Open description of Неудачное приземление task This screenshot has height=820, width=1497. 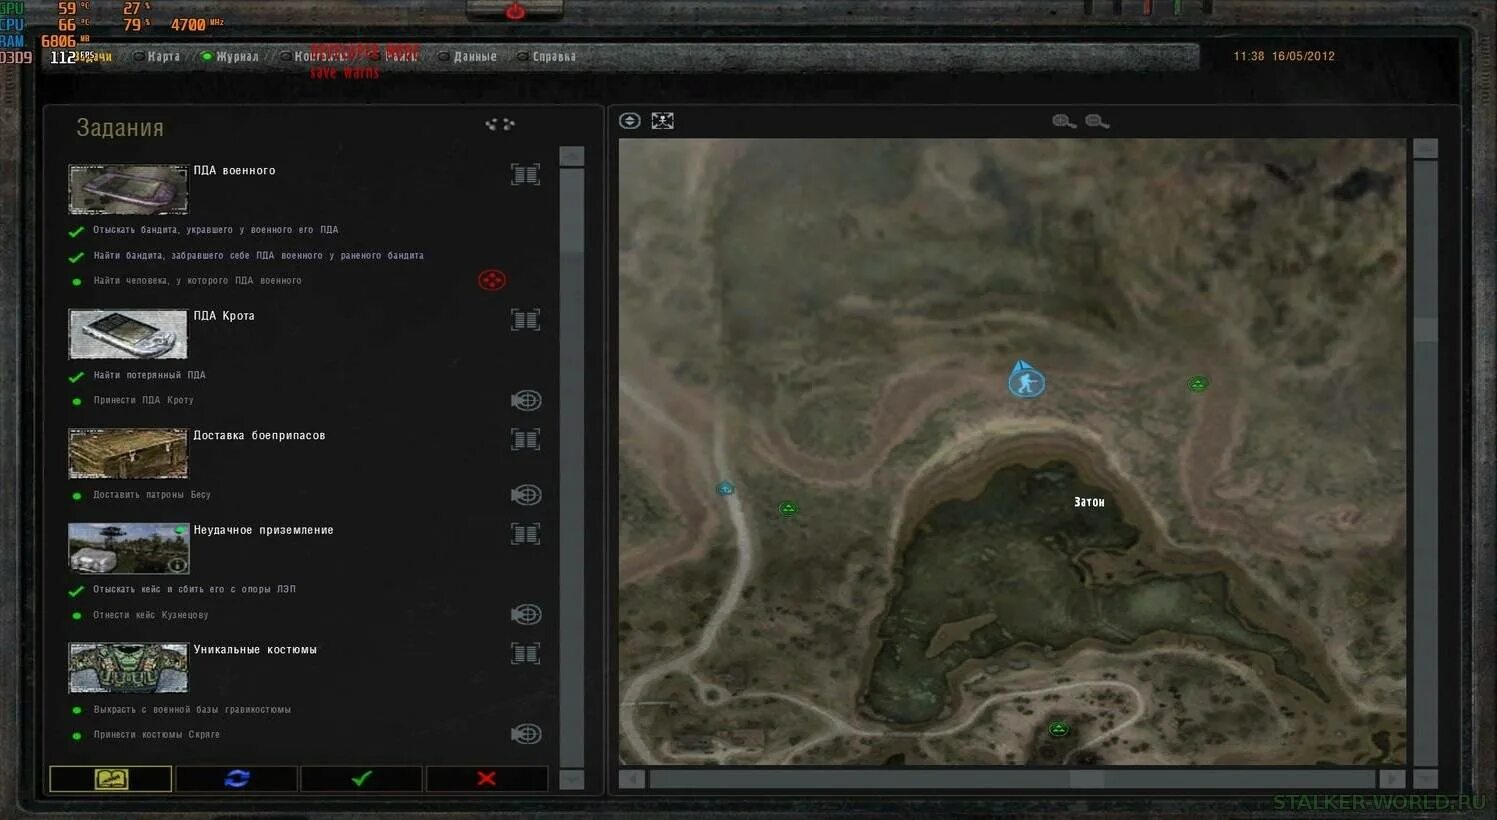[x=525, y=534]
